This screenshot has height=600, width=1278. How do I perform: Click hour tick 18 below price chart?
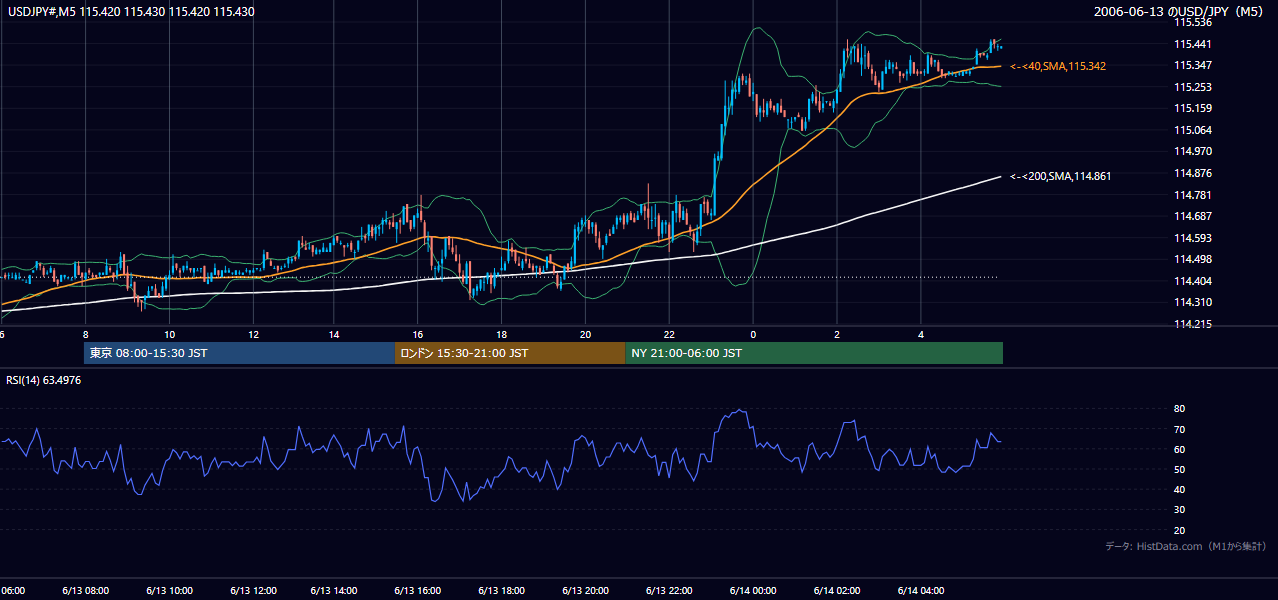coord(502,334)
